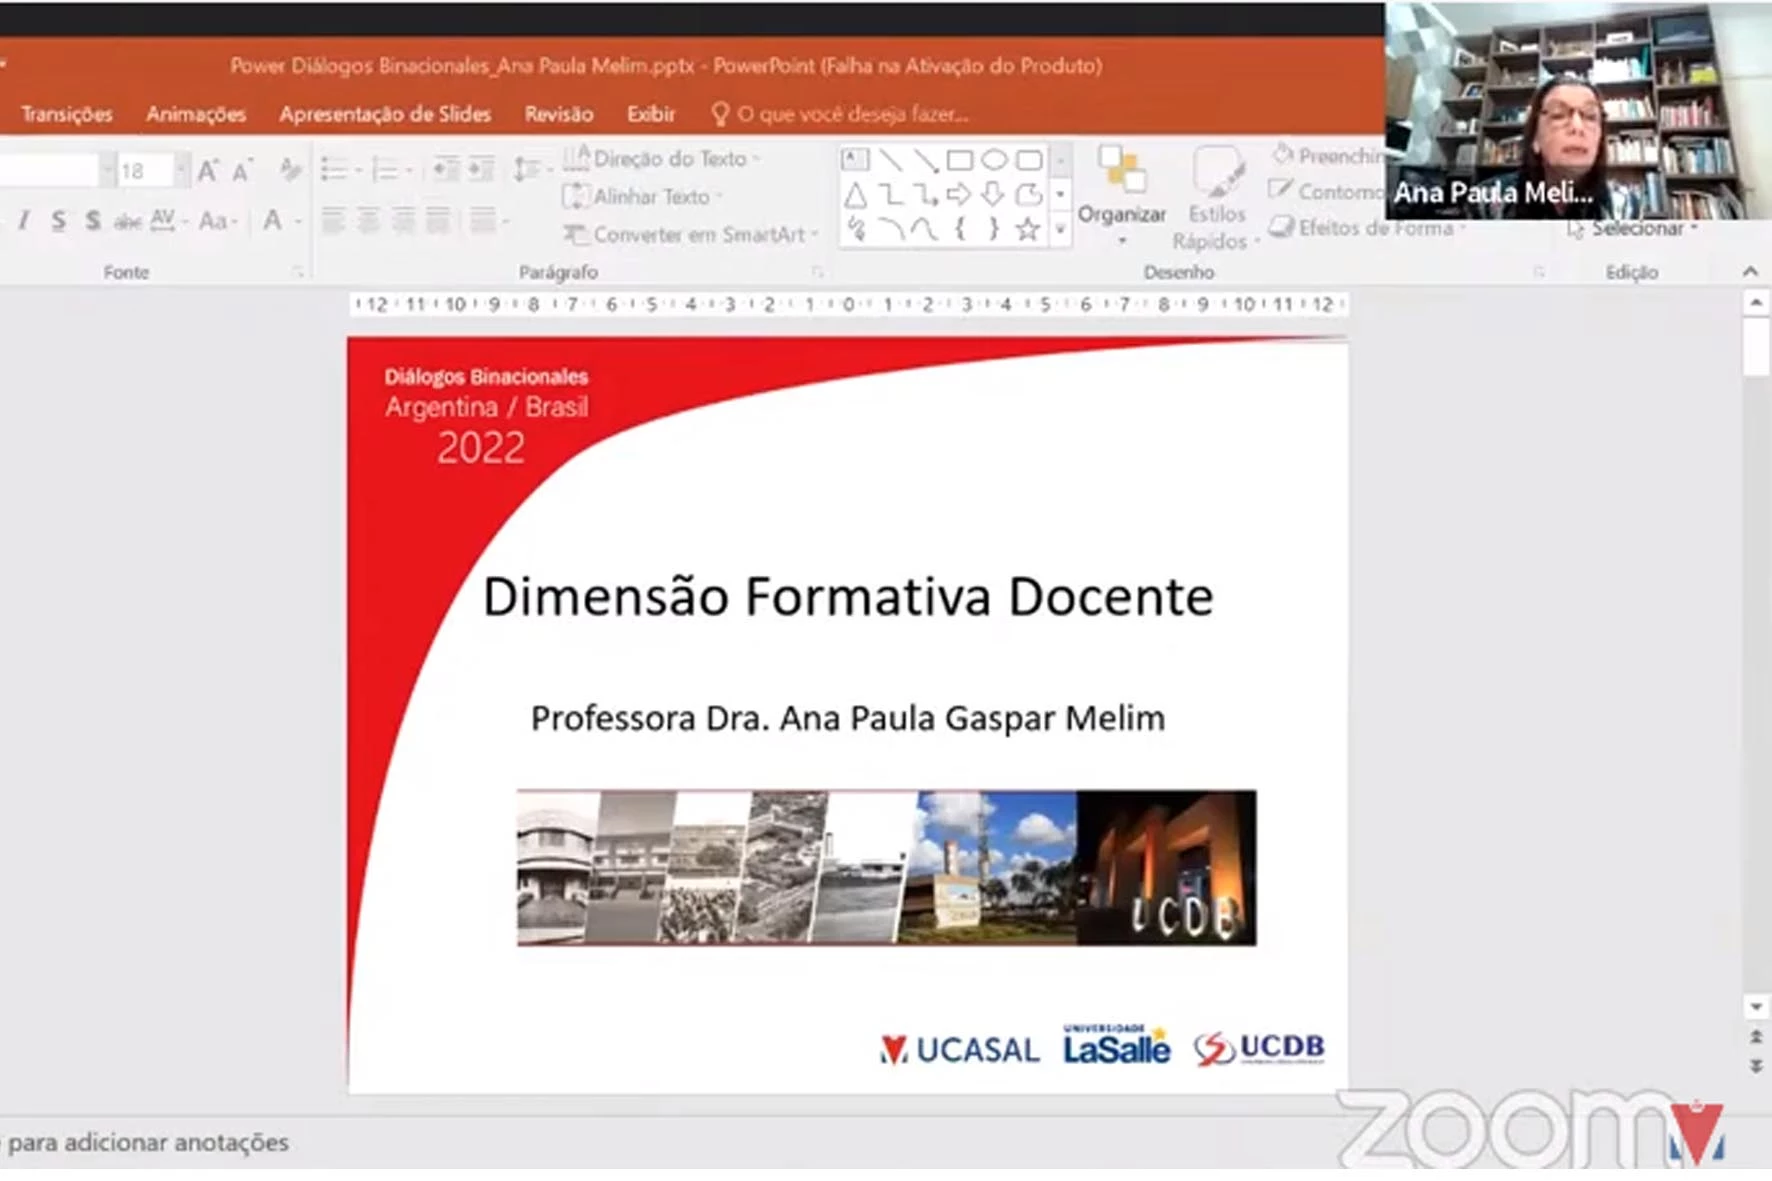The width and height of the screenshot is (1772, 1181).
Task: Select the right arrow shape
Action: (958, 195)
